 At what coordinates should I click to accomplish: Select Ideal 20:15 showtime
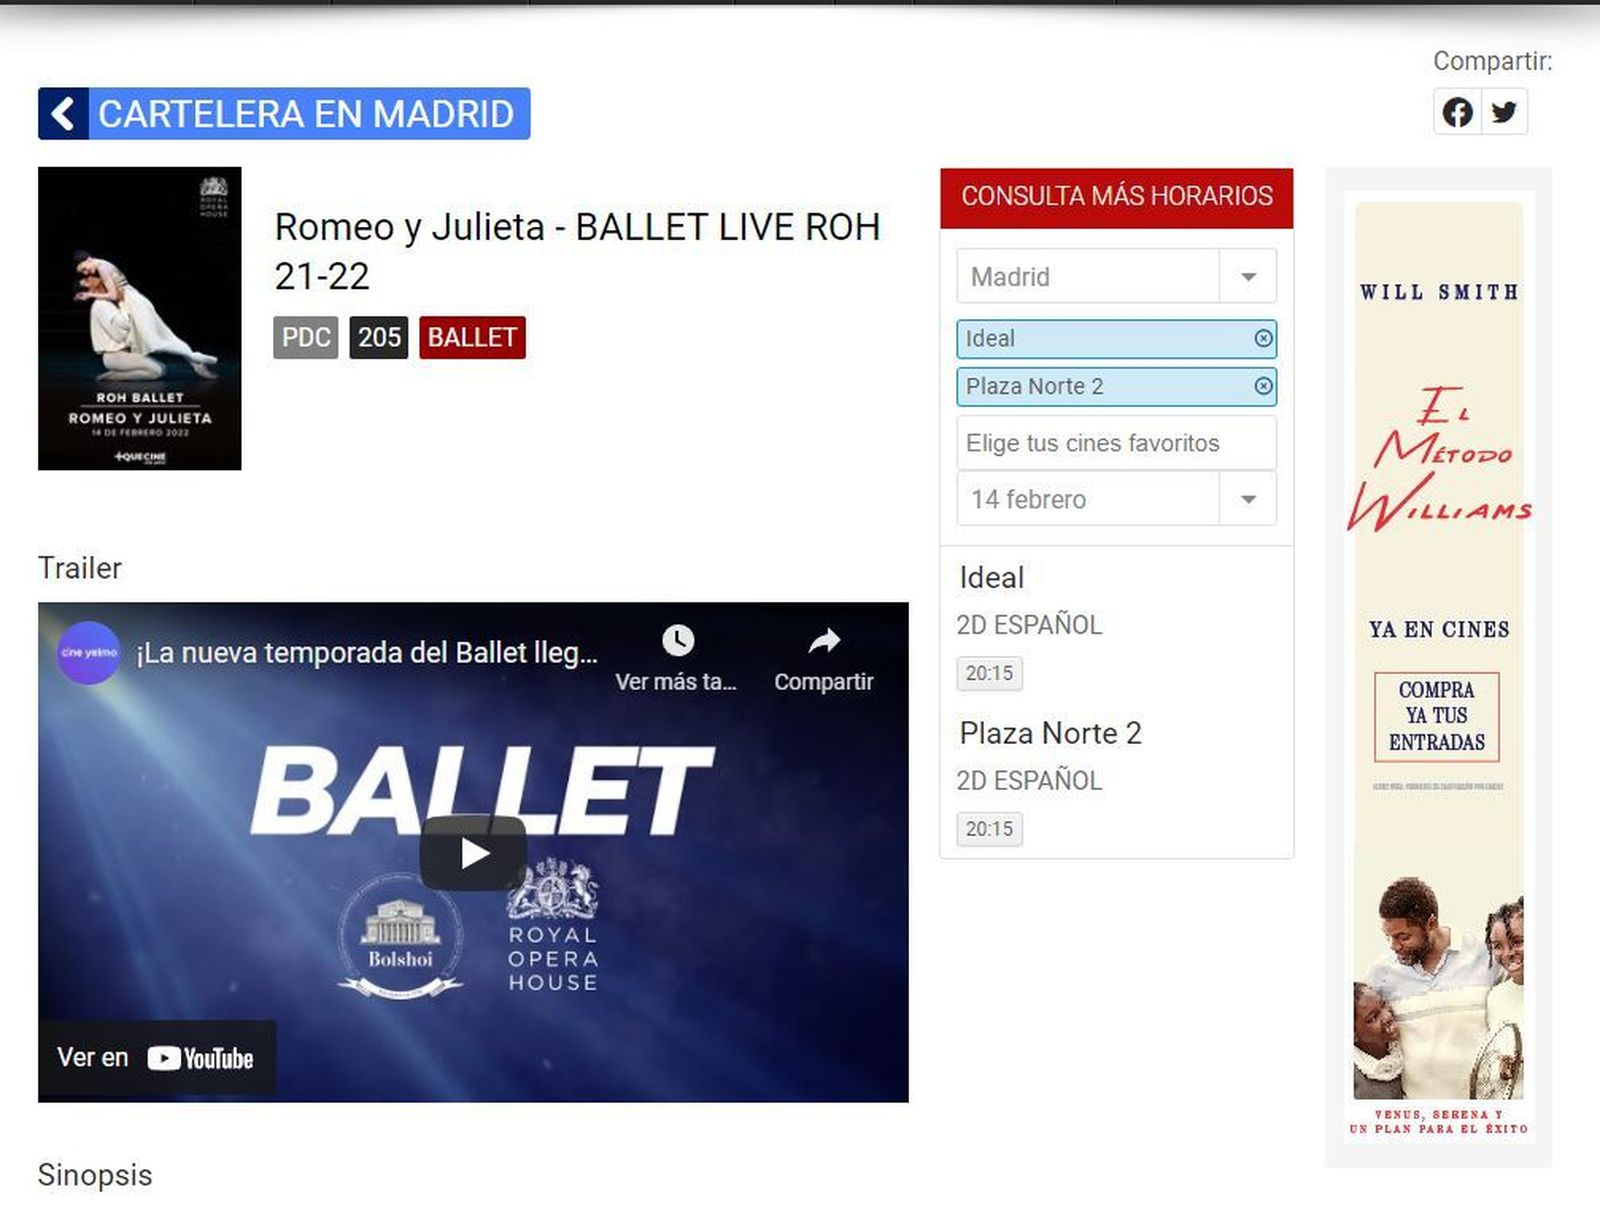click(989, 673)
